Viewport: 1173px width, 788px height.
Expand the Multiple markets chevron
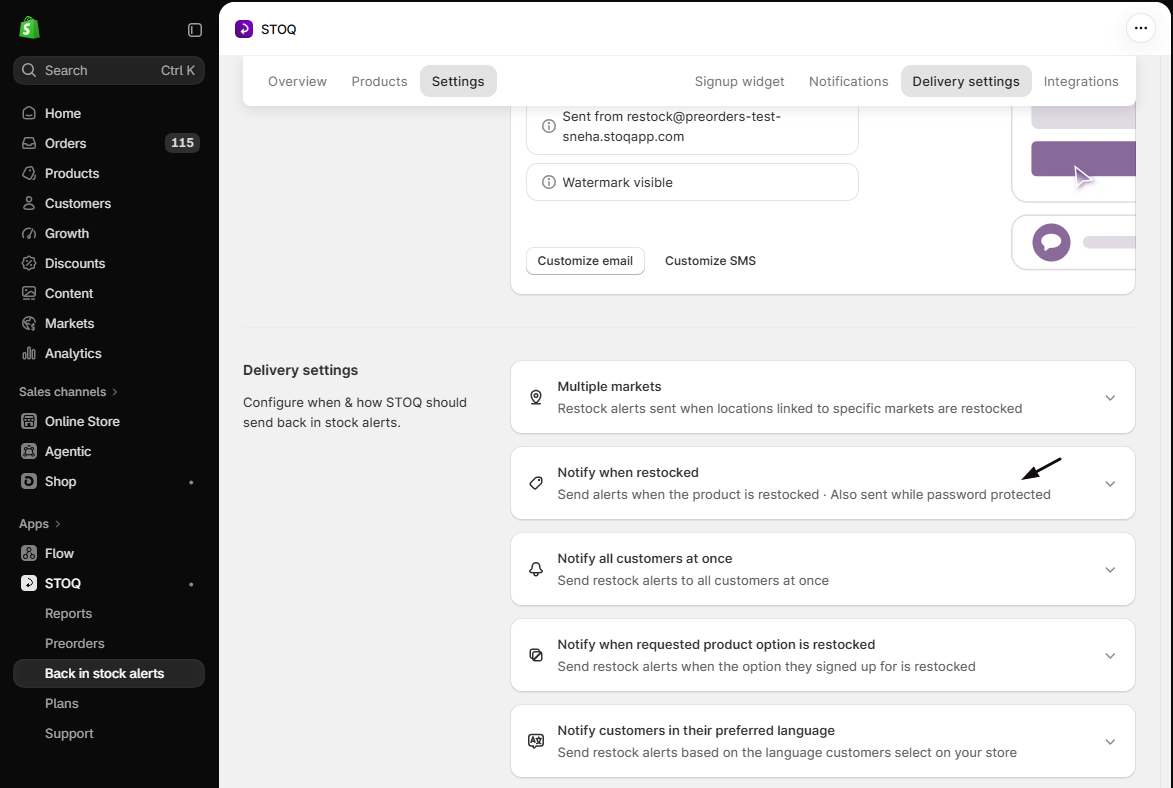point(1110,397)
